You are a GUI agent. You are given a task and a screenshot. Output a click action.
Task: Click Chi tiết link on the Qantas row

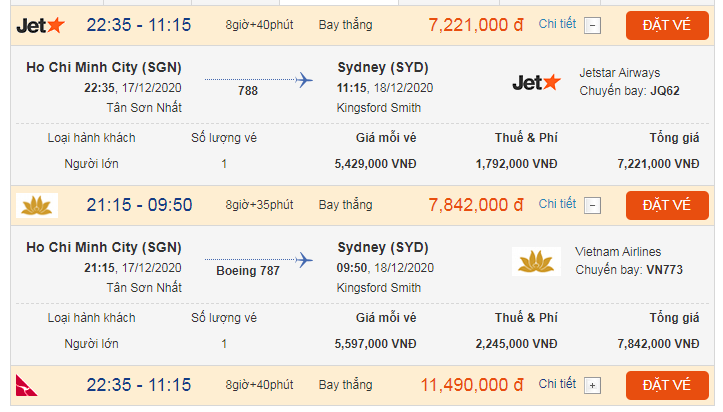pyautogui.click(x=557, y=384)
